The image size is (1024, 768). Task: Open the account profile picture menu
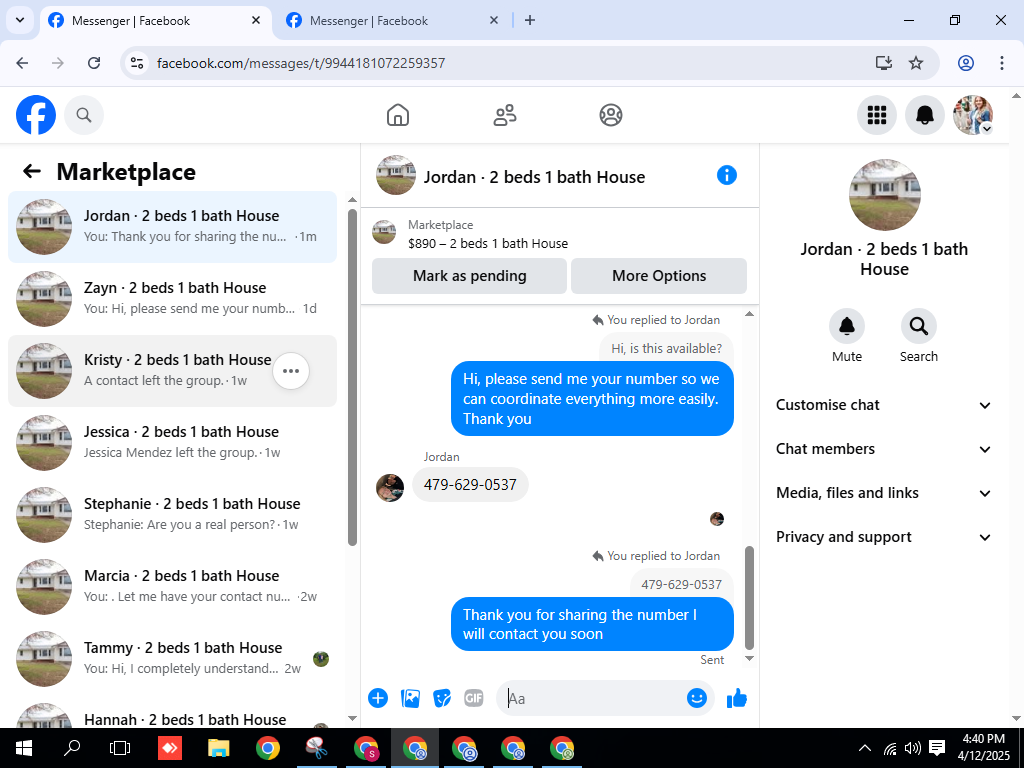pos(973,115)
